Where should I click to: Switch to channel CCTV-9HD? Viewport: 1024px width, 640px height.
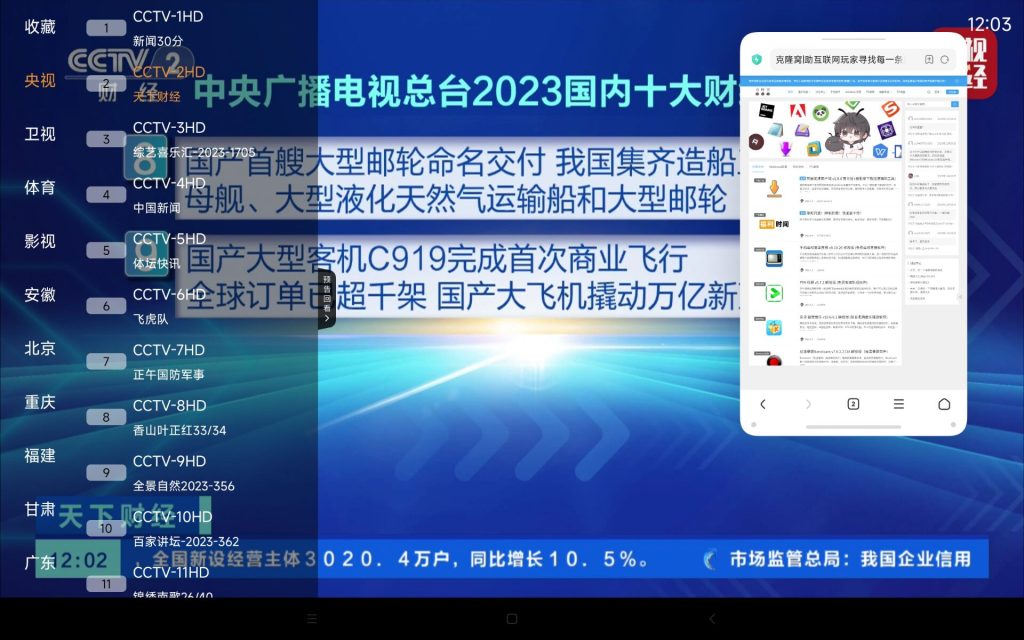click(x=169, y=460)
